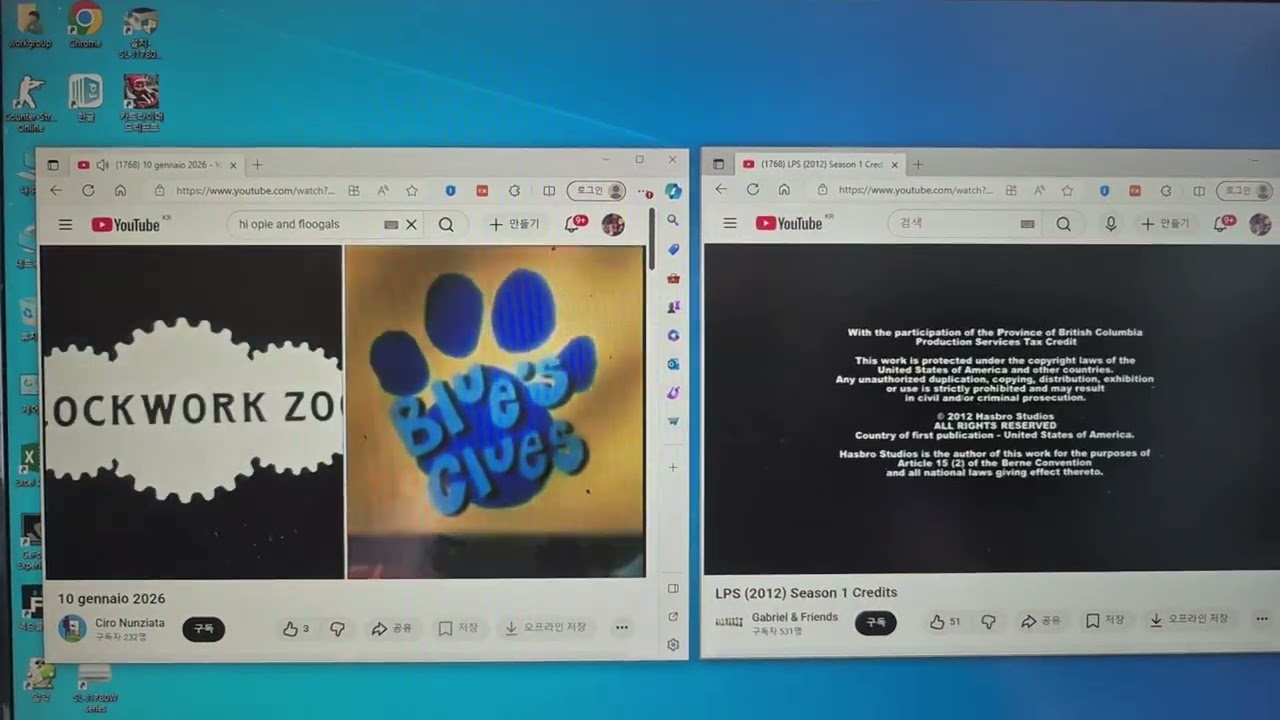Click search magnifier button in left YouTube window

click(x=446, y=225)
